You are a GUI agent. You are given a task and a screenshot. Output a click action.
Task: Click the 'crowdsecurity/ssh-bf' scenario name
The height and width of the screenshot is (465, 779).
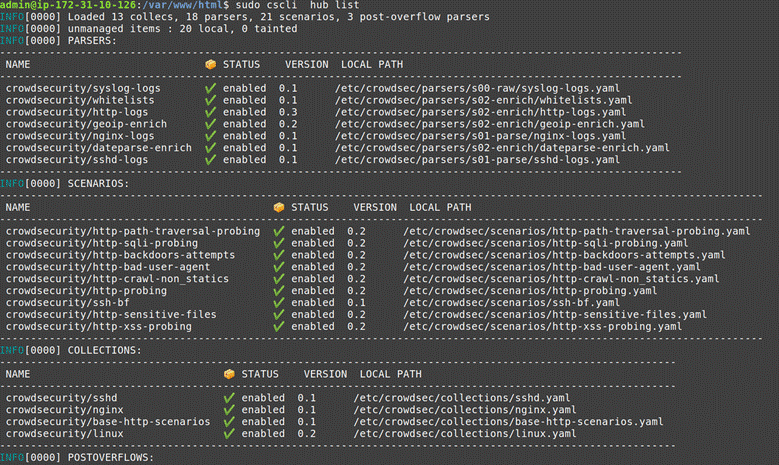point(68,303)
